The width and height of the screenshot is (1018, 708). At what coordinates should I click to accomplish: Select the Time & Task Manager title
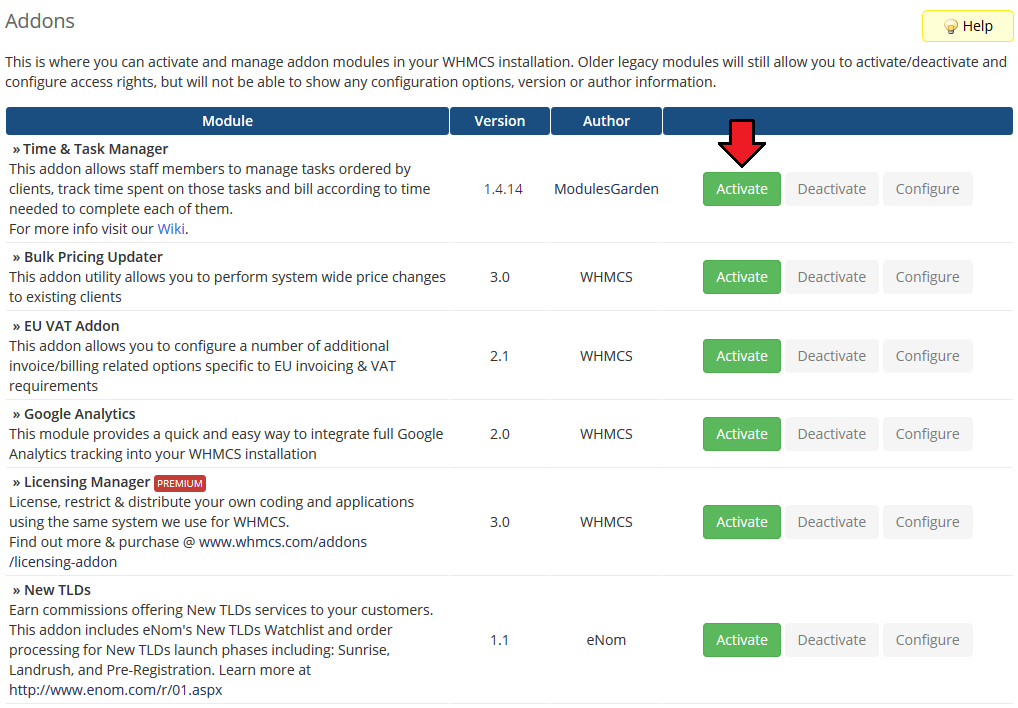tap(95, 149)
